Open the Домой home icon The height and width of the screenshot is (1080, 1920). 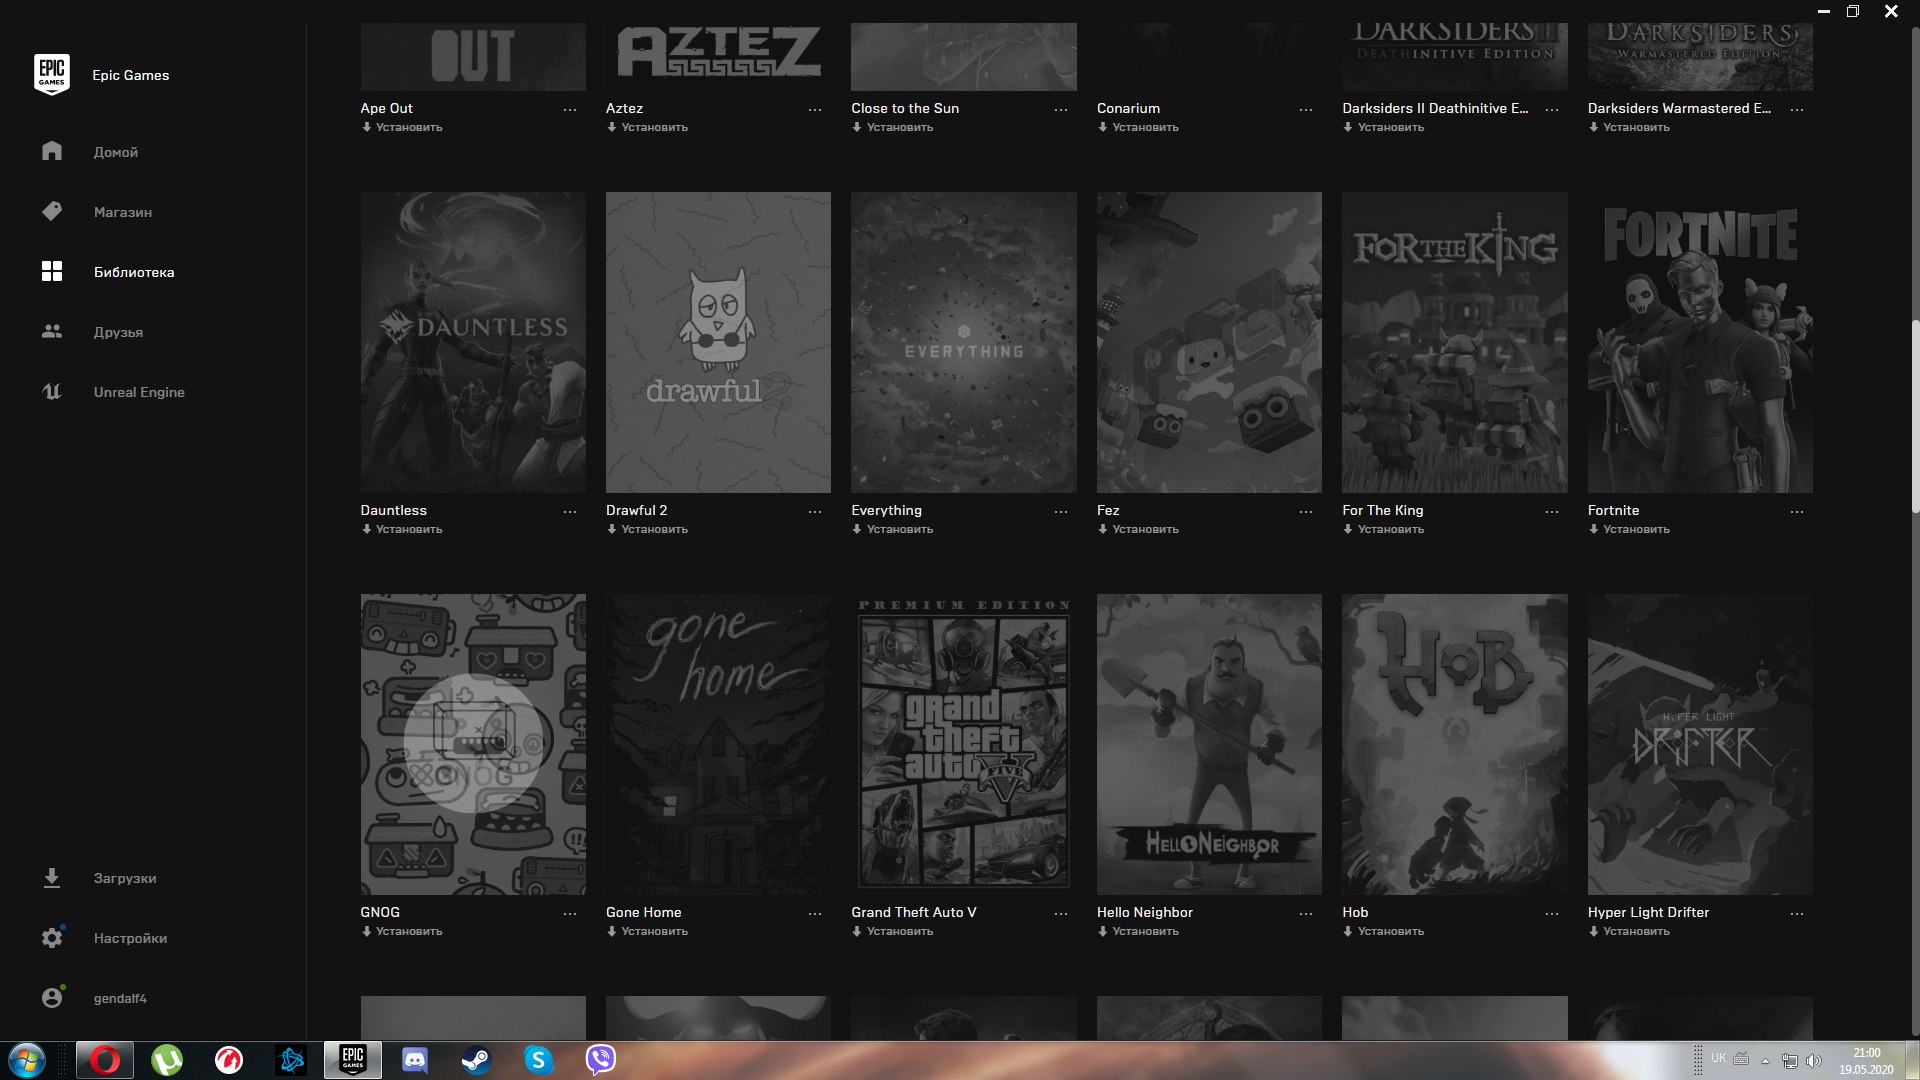pyautogui.click(x=52, y=151)
